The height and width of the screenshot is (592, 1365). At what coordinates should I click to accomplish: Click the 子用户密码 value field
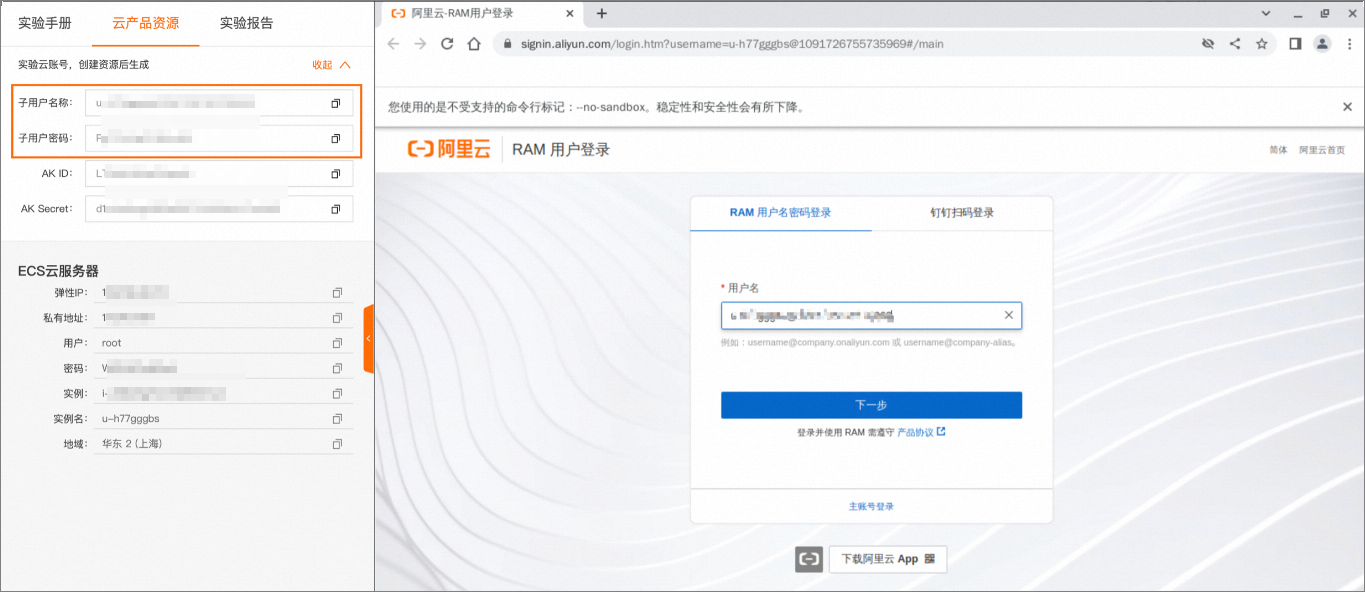pyautogui.click(x=219, y=138)
